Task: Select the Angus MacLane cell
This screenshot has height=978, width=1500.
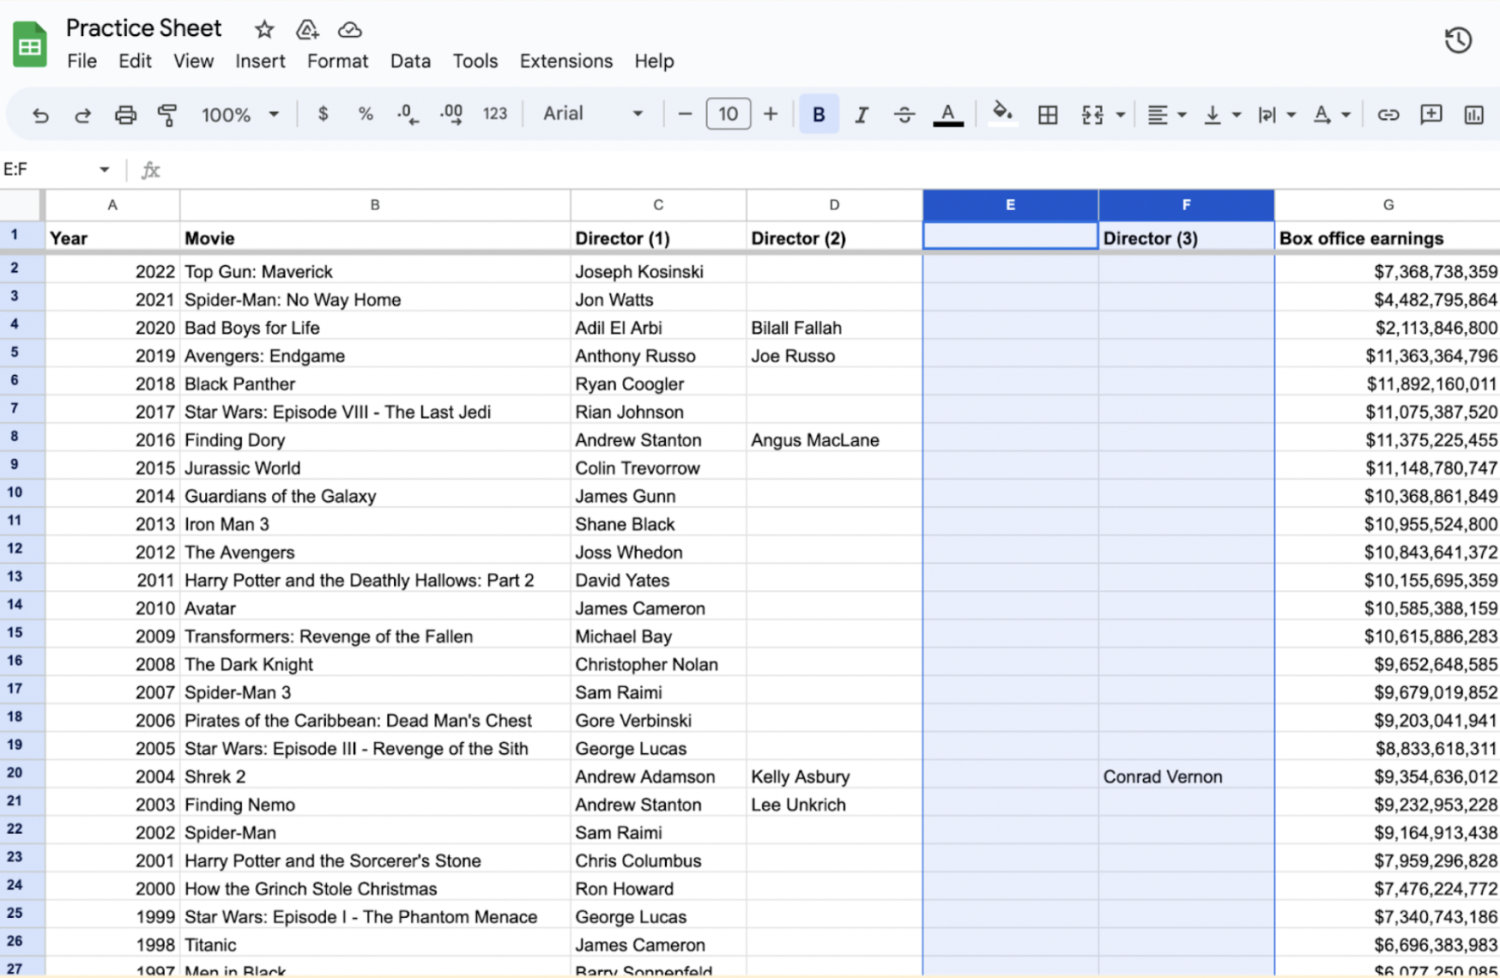Action: click(x=834, y=440)
